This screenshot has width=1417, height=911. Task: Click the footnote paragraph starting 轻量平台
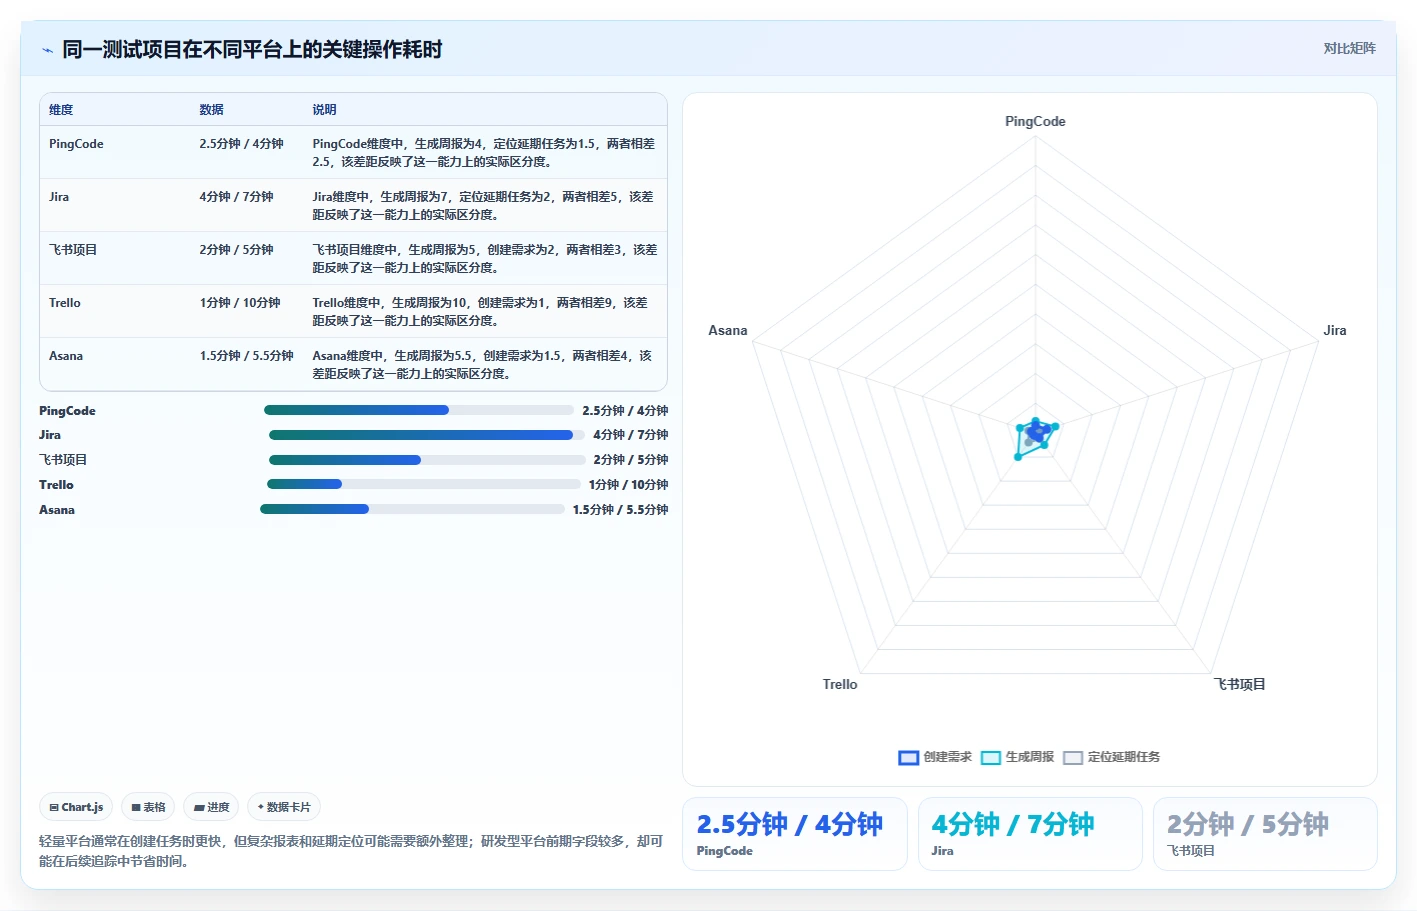click(351, 851)
